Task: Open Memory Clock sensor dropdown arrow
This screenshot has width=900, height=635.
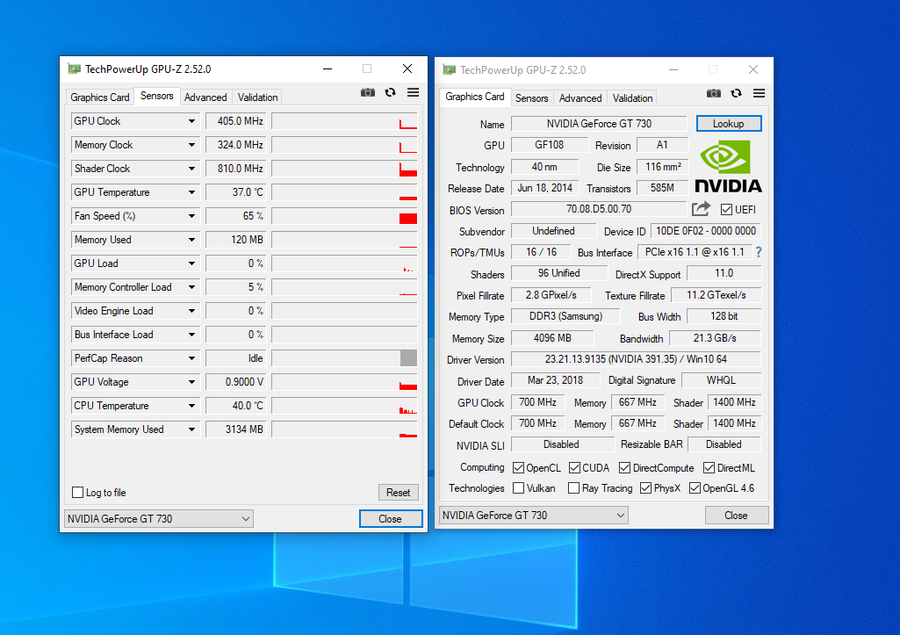Action: 192,145
